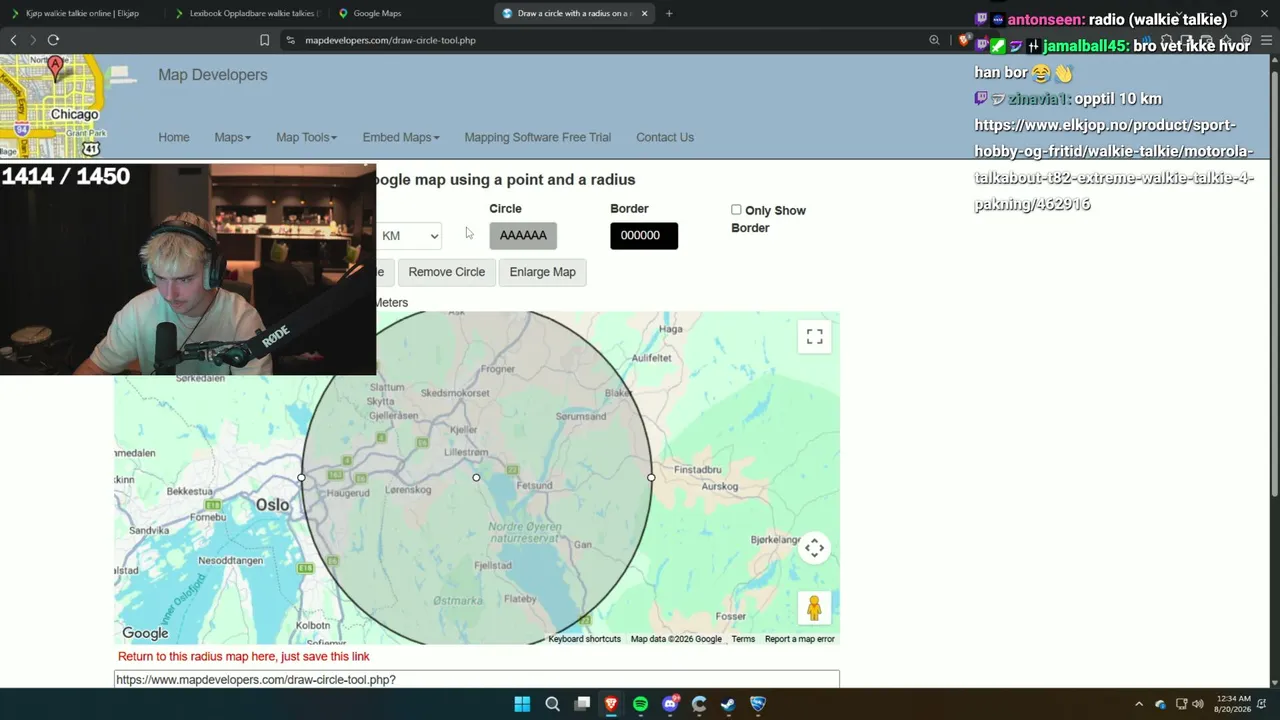Enable the Only Show Border checkbox

(x=736, y=210)
